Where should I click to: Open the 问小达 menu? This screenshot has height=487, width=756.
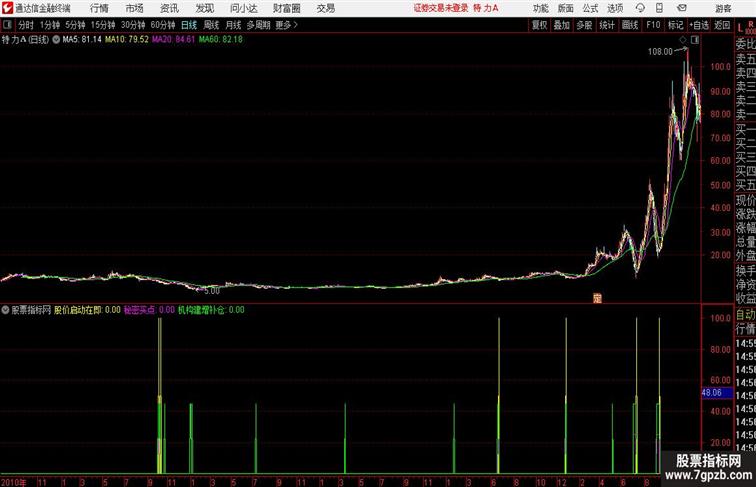point(243,8)
